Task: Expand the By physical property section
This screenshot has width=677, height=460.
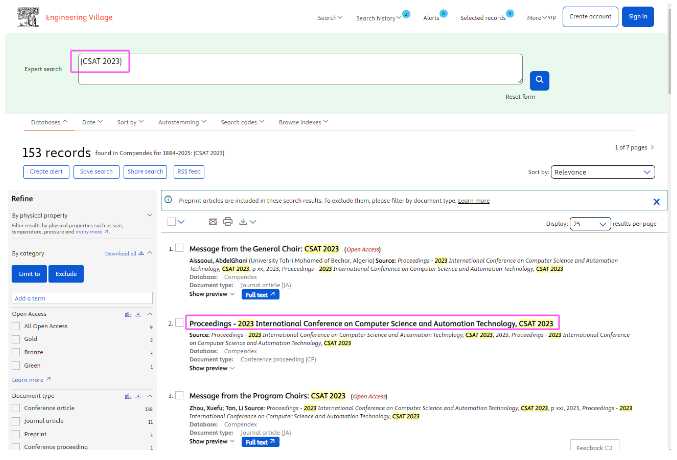Action: (x=150, y=215)
